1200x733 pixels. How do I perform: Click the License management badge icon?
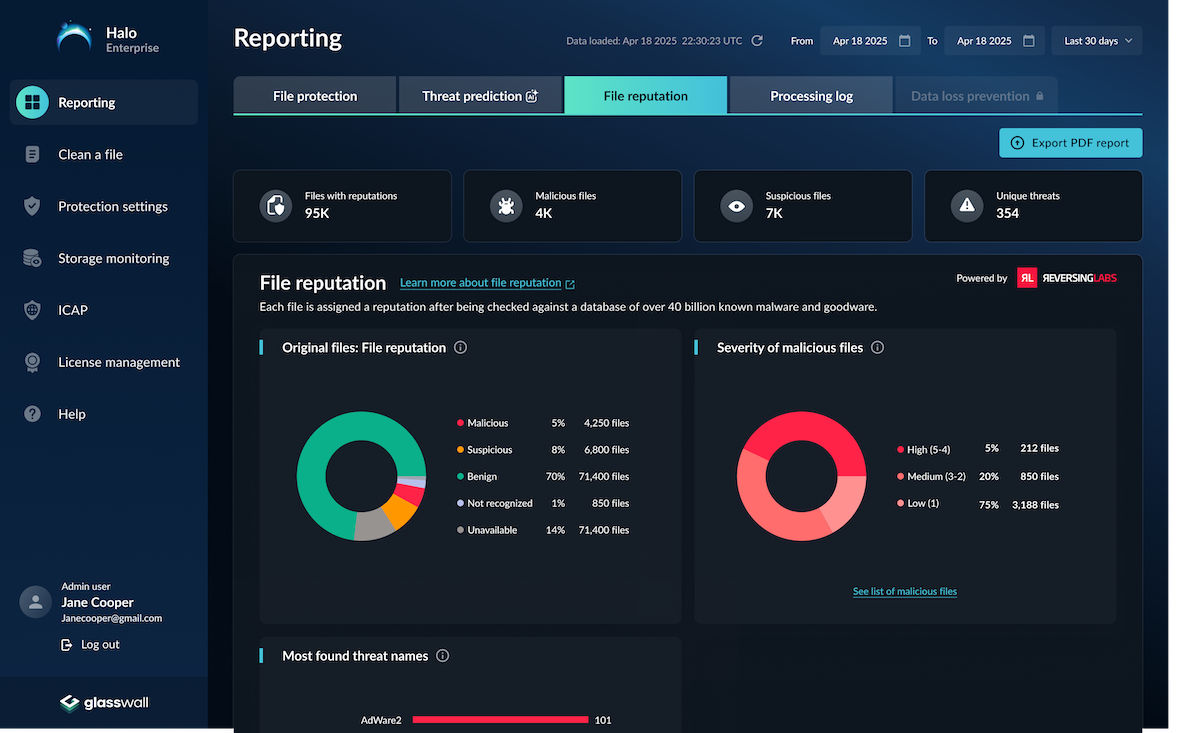[33, 362]
